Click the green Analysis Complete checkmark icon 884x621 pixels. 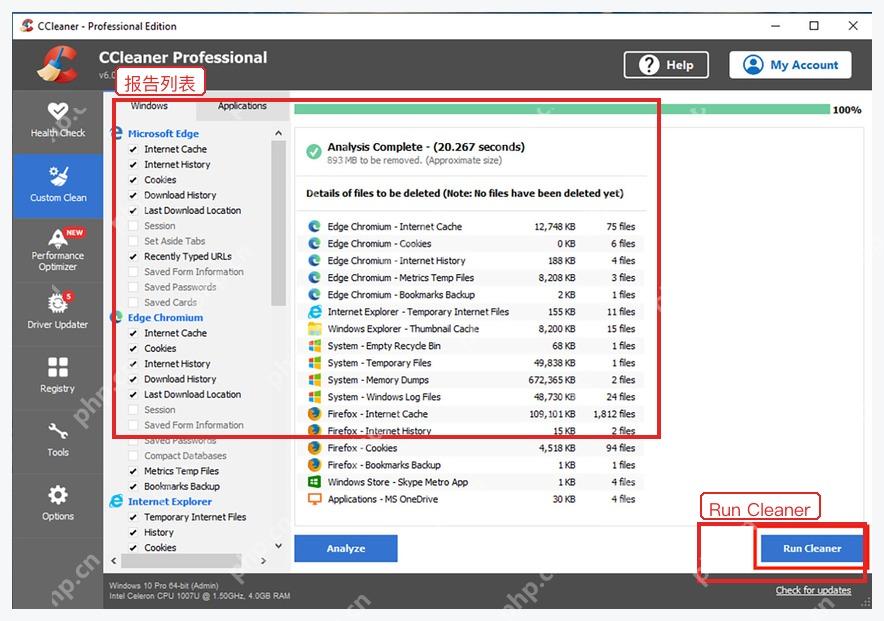point(314,152)
